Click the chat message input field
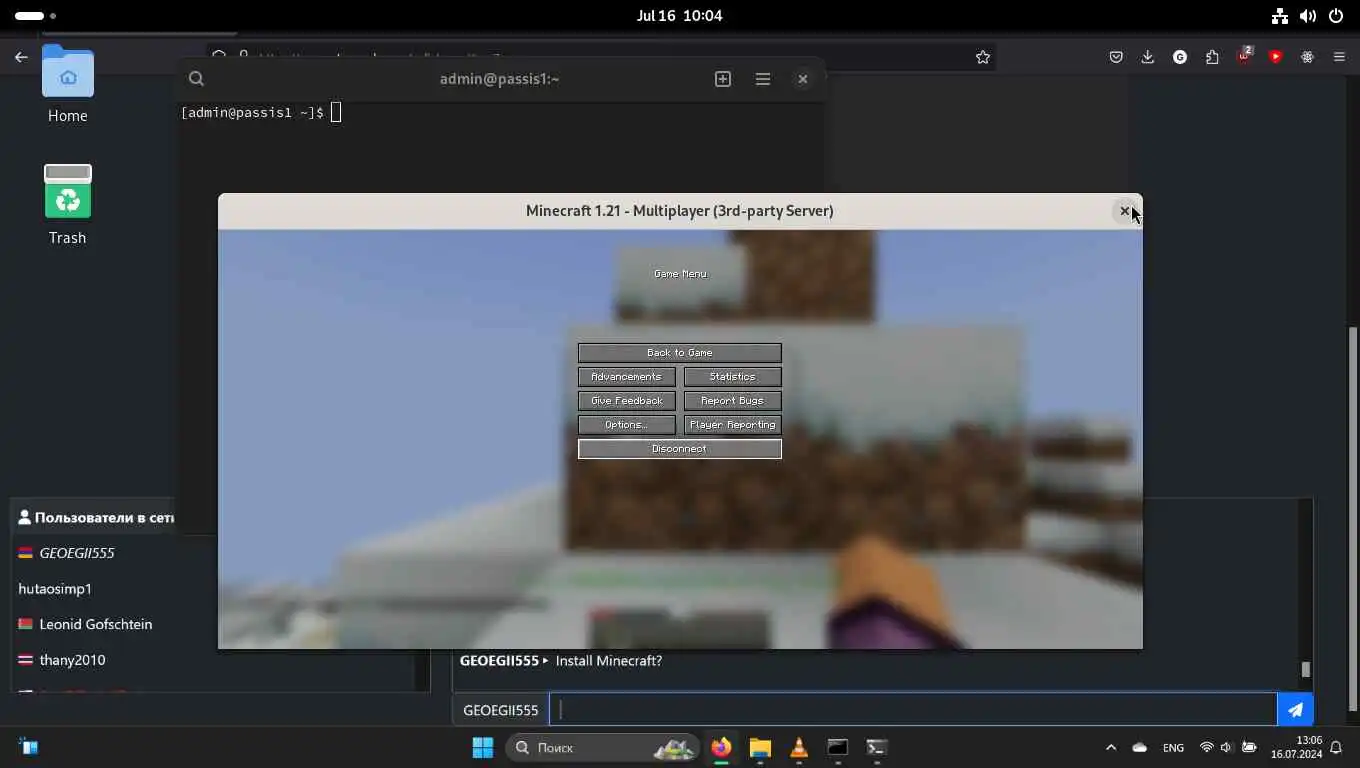The image size is (1360, 768). 913,710
